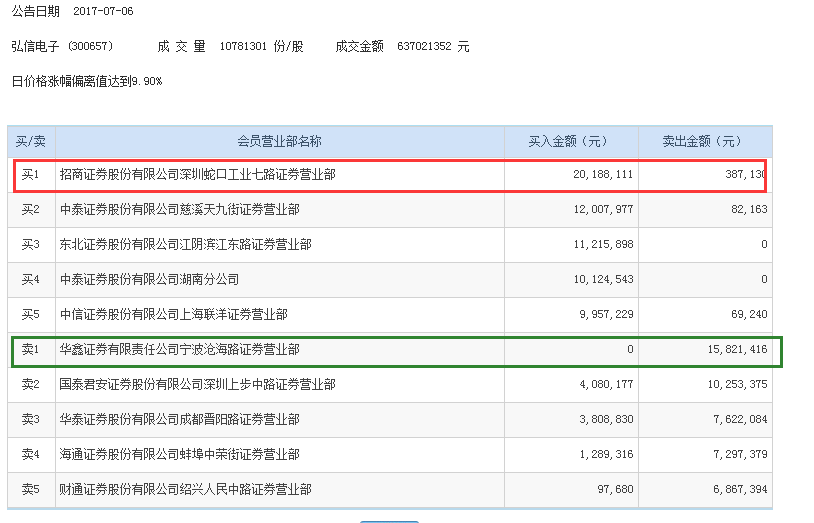This screenshot has height=523, width=814.
Task: Click the 买/卖 column header
Action: click(x=31, y=141)
